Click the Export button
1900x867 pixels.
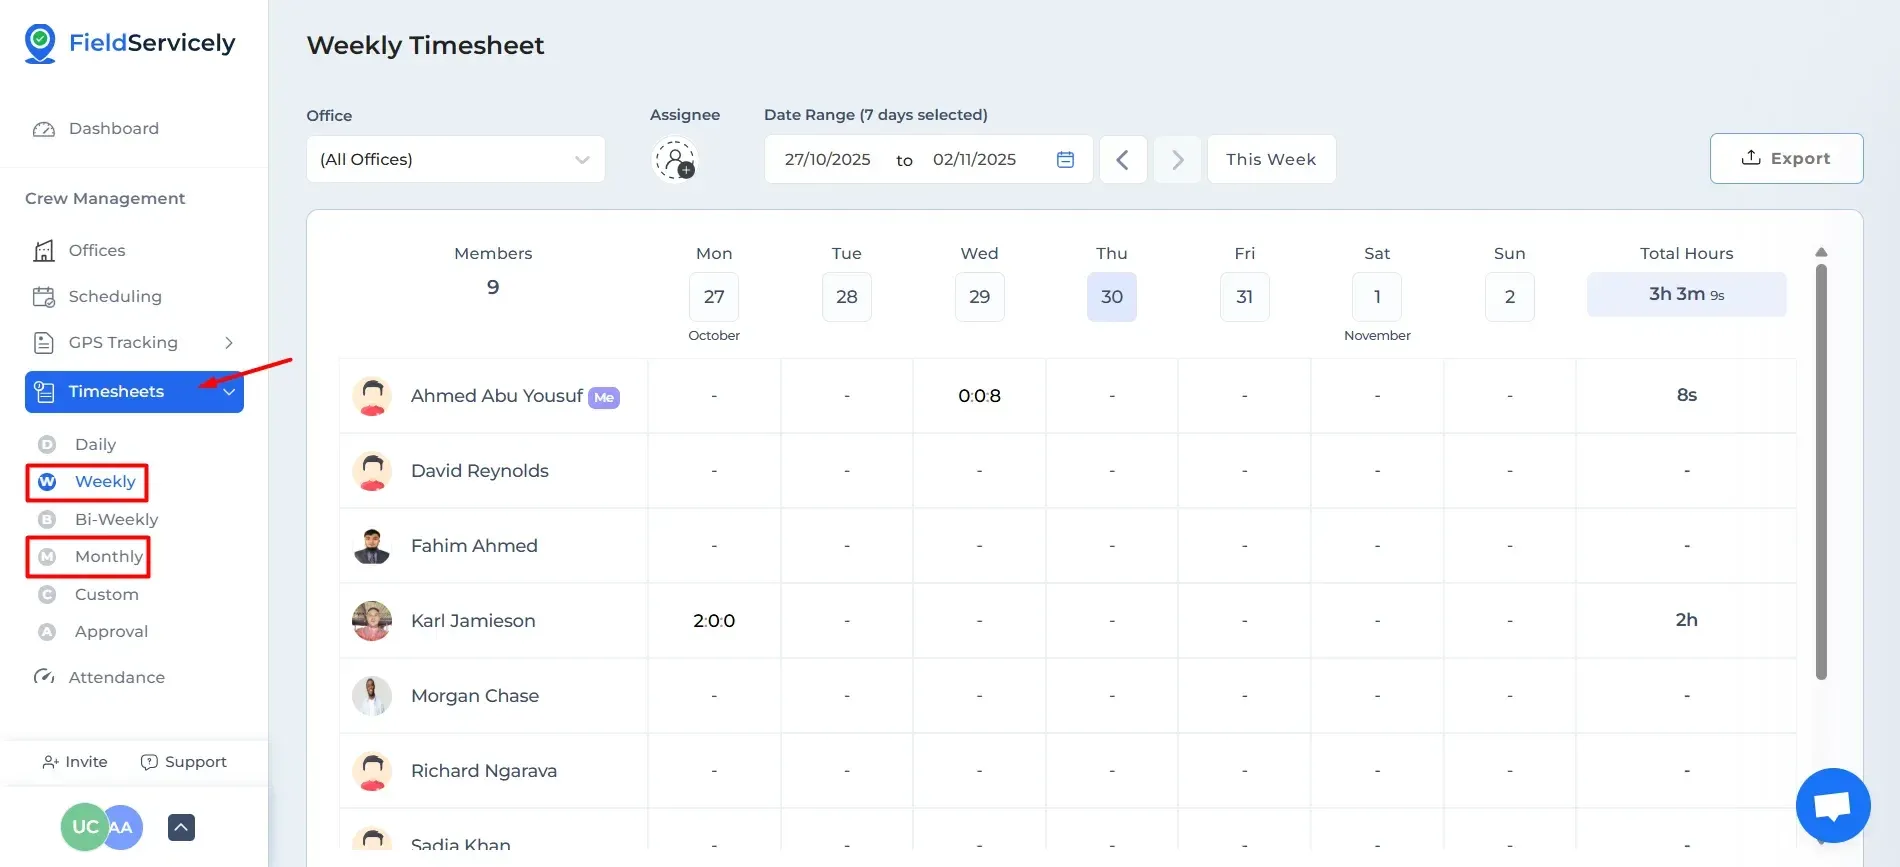point(1785,158)
